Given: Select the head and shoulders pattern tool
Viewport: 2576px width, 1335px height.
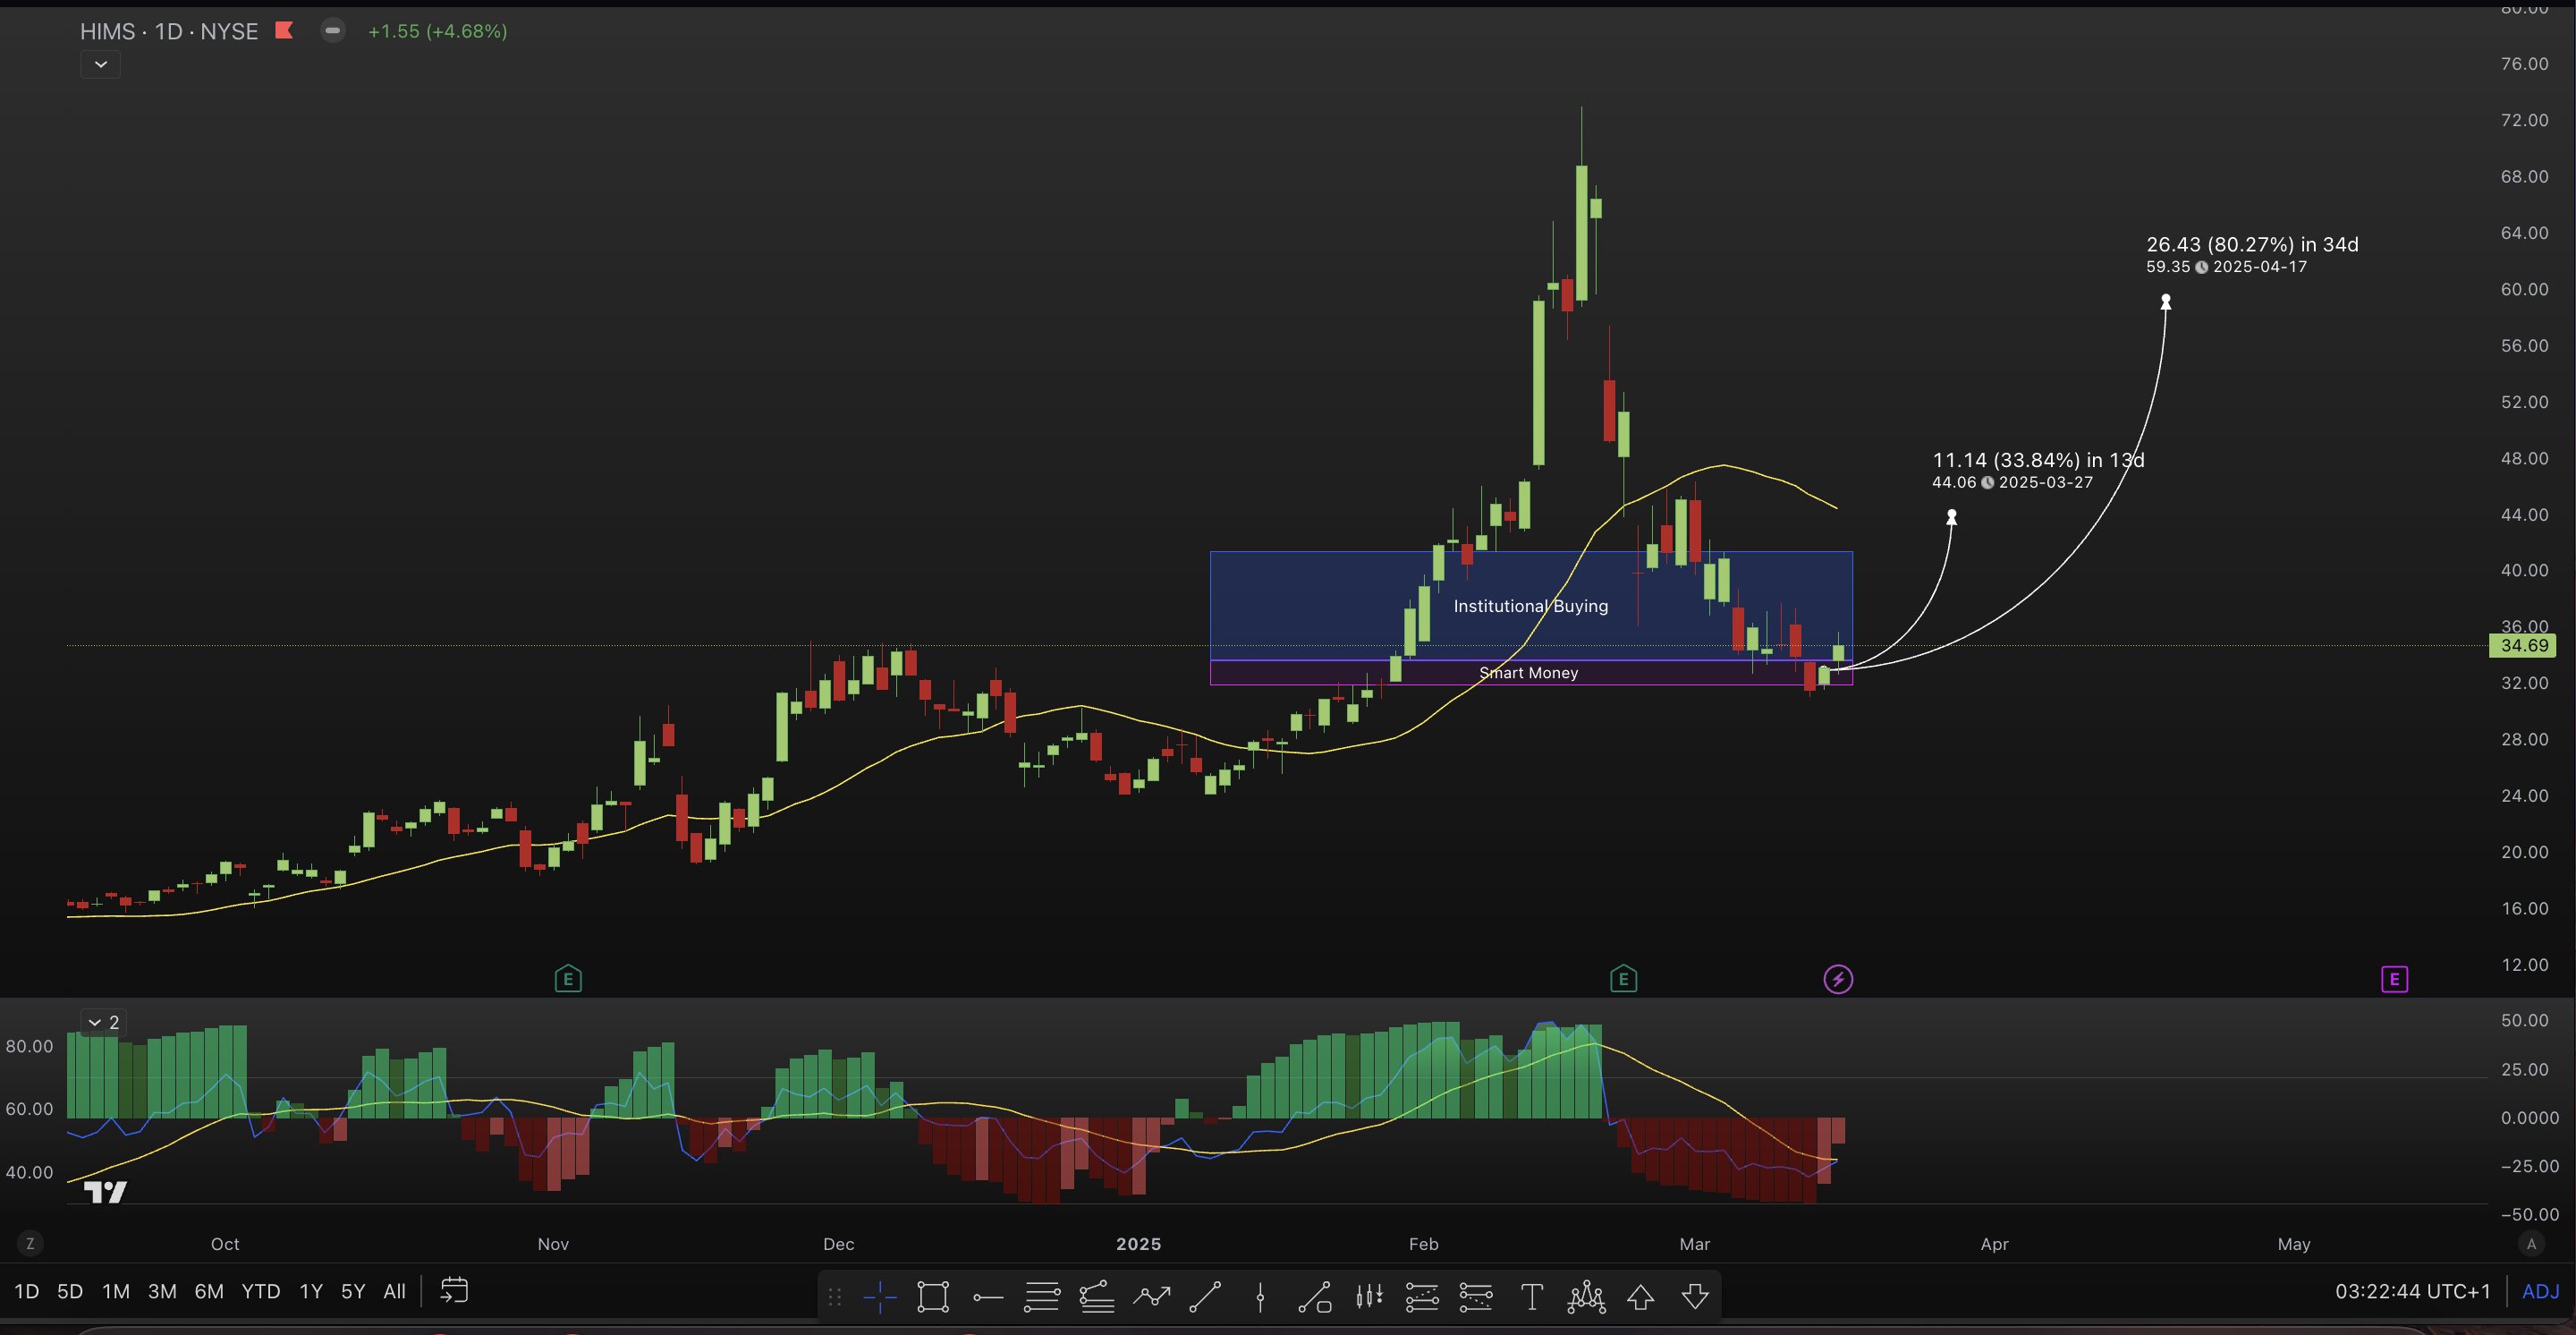Looking at the screenshot, I should tap(1586, 1297).
